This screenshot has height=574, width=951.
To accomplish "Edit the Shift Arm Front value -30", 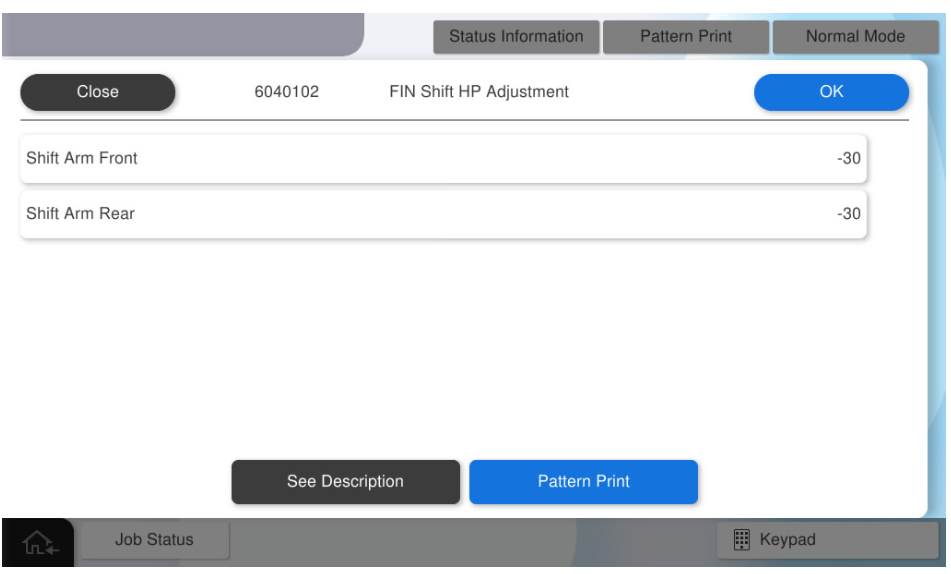I will point(848,158).
